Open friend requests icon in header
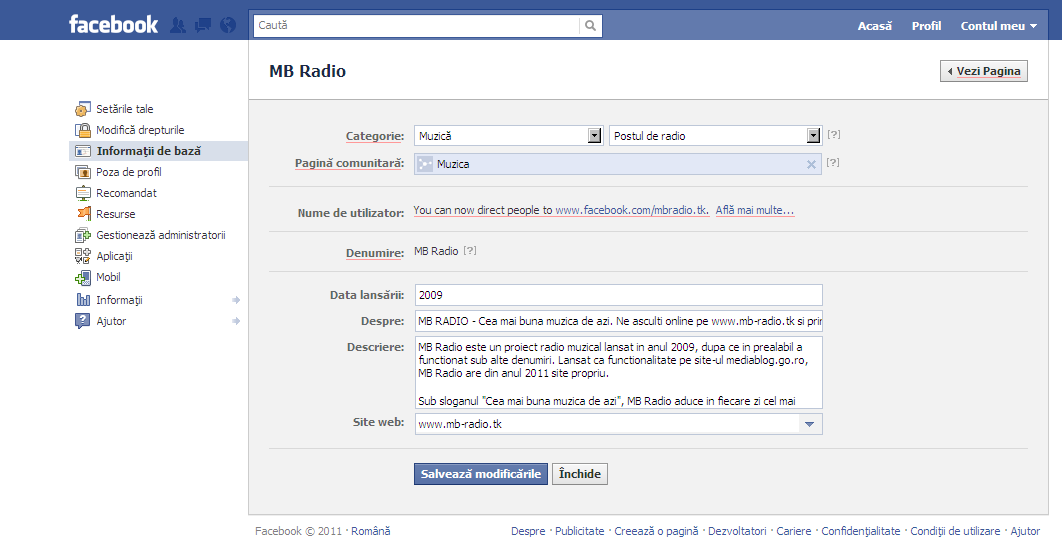 click(177, 26)
